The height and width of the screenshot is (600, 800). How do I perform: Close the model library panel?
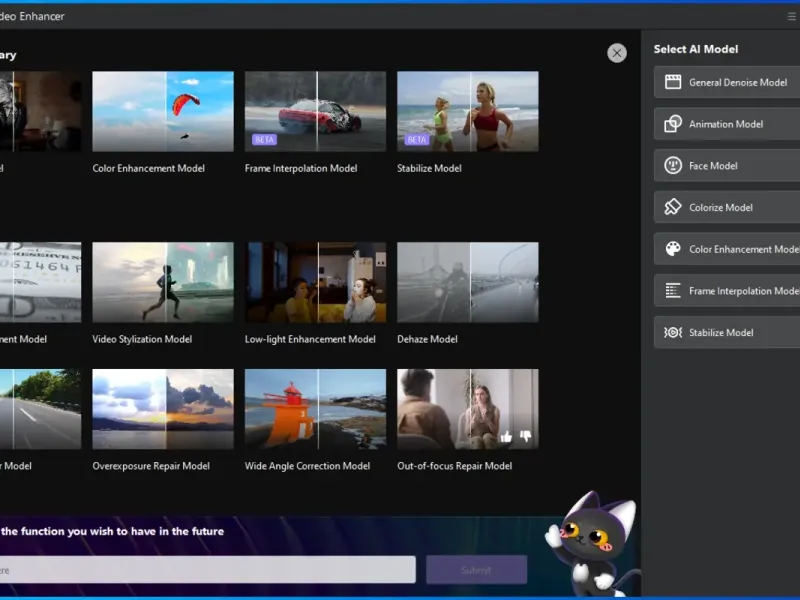pos(617,53)
